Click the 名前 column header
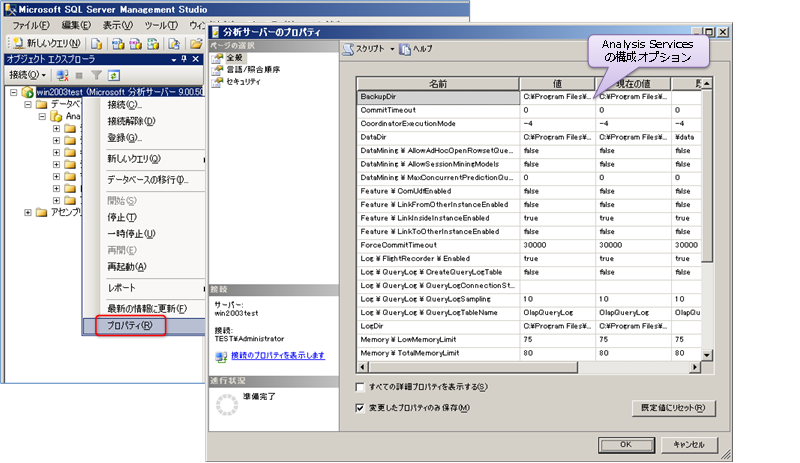Screen dimensions: 800x463 (438, 84)
